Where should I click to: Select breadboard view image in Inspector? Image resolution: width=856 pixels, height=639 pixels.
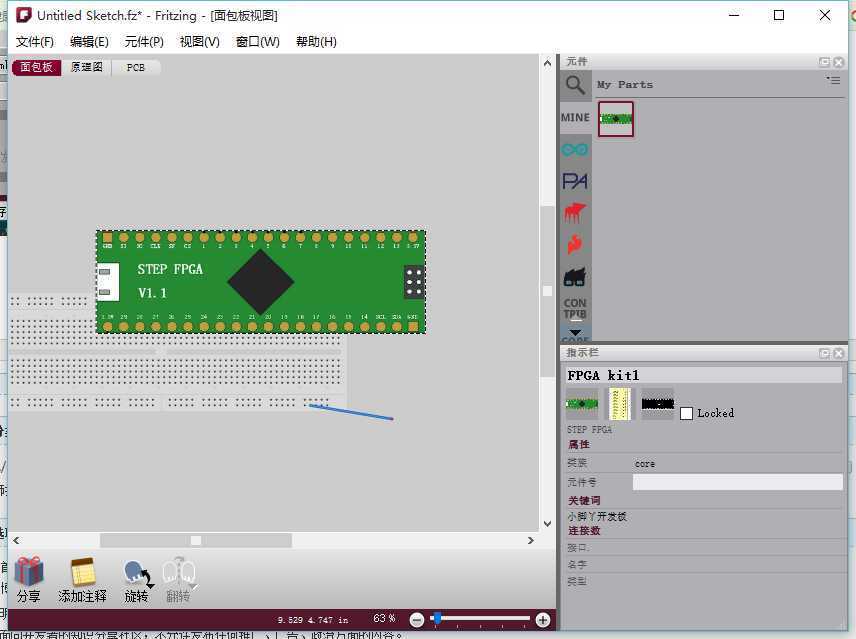point(582,404)
